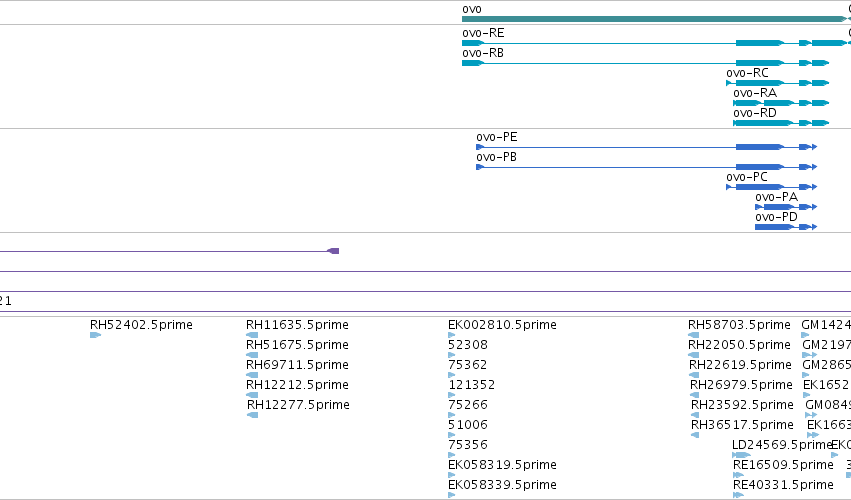Click the first exon of ovo-RB
Viewport: 851px width, 500px height.
[x=473, y=63]
